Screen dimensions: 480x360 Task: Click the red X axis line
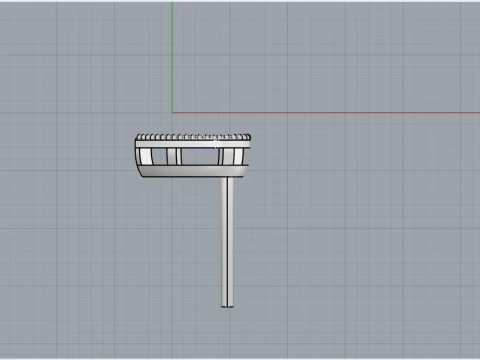coord(326,113)
